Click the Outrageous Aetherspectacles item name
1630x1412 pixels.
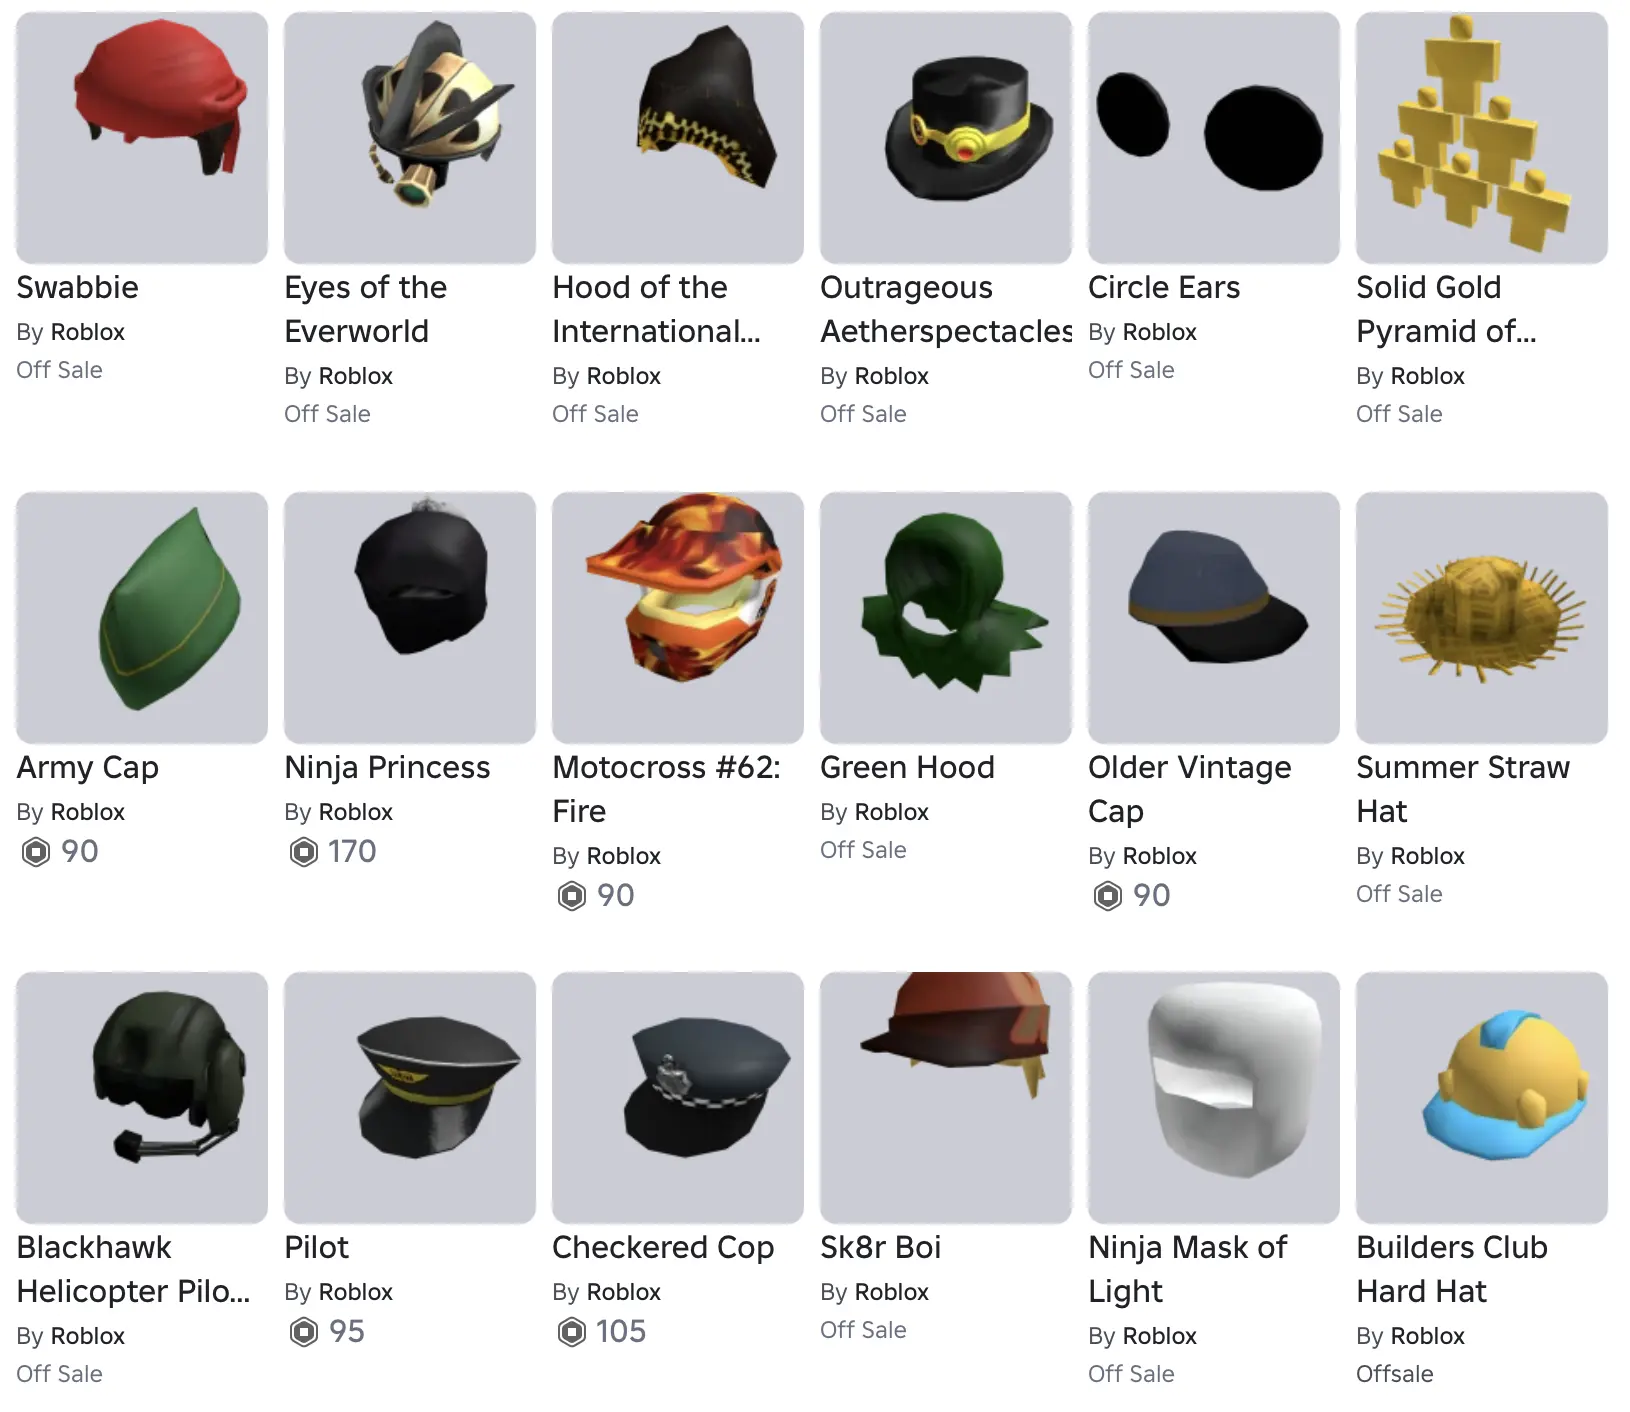tap(946, 309)
